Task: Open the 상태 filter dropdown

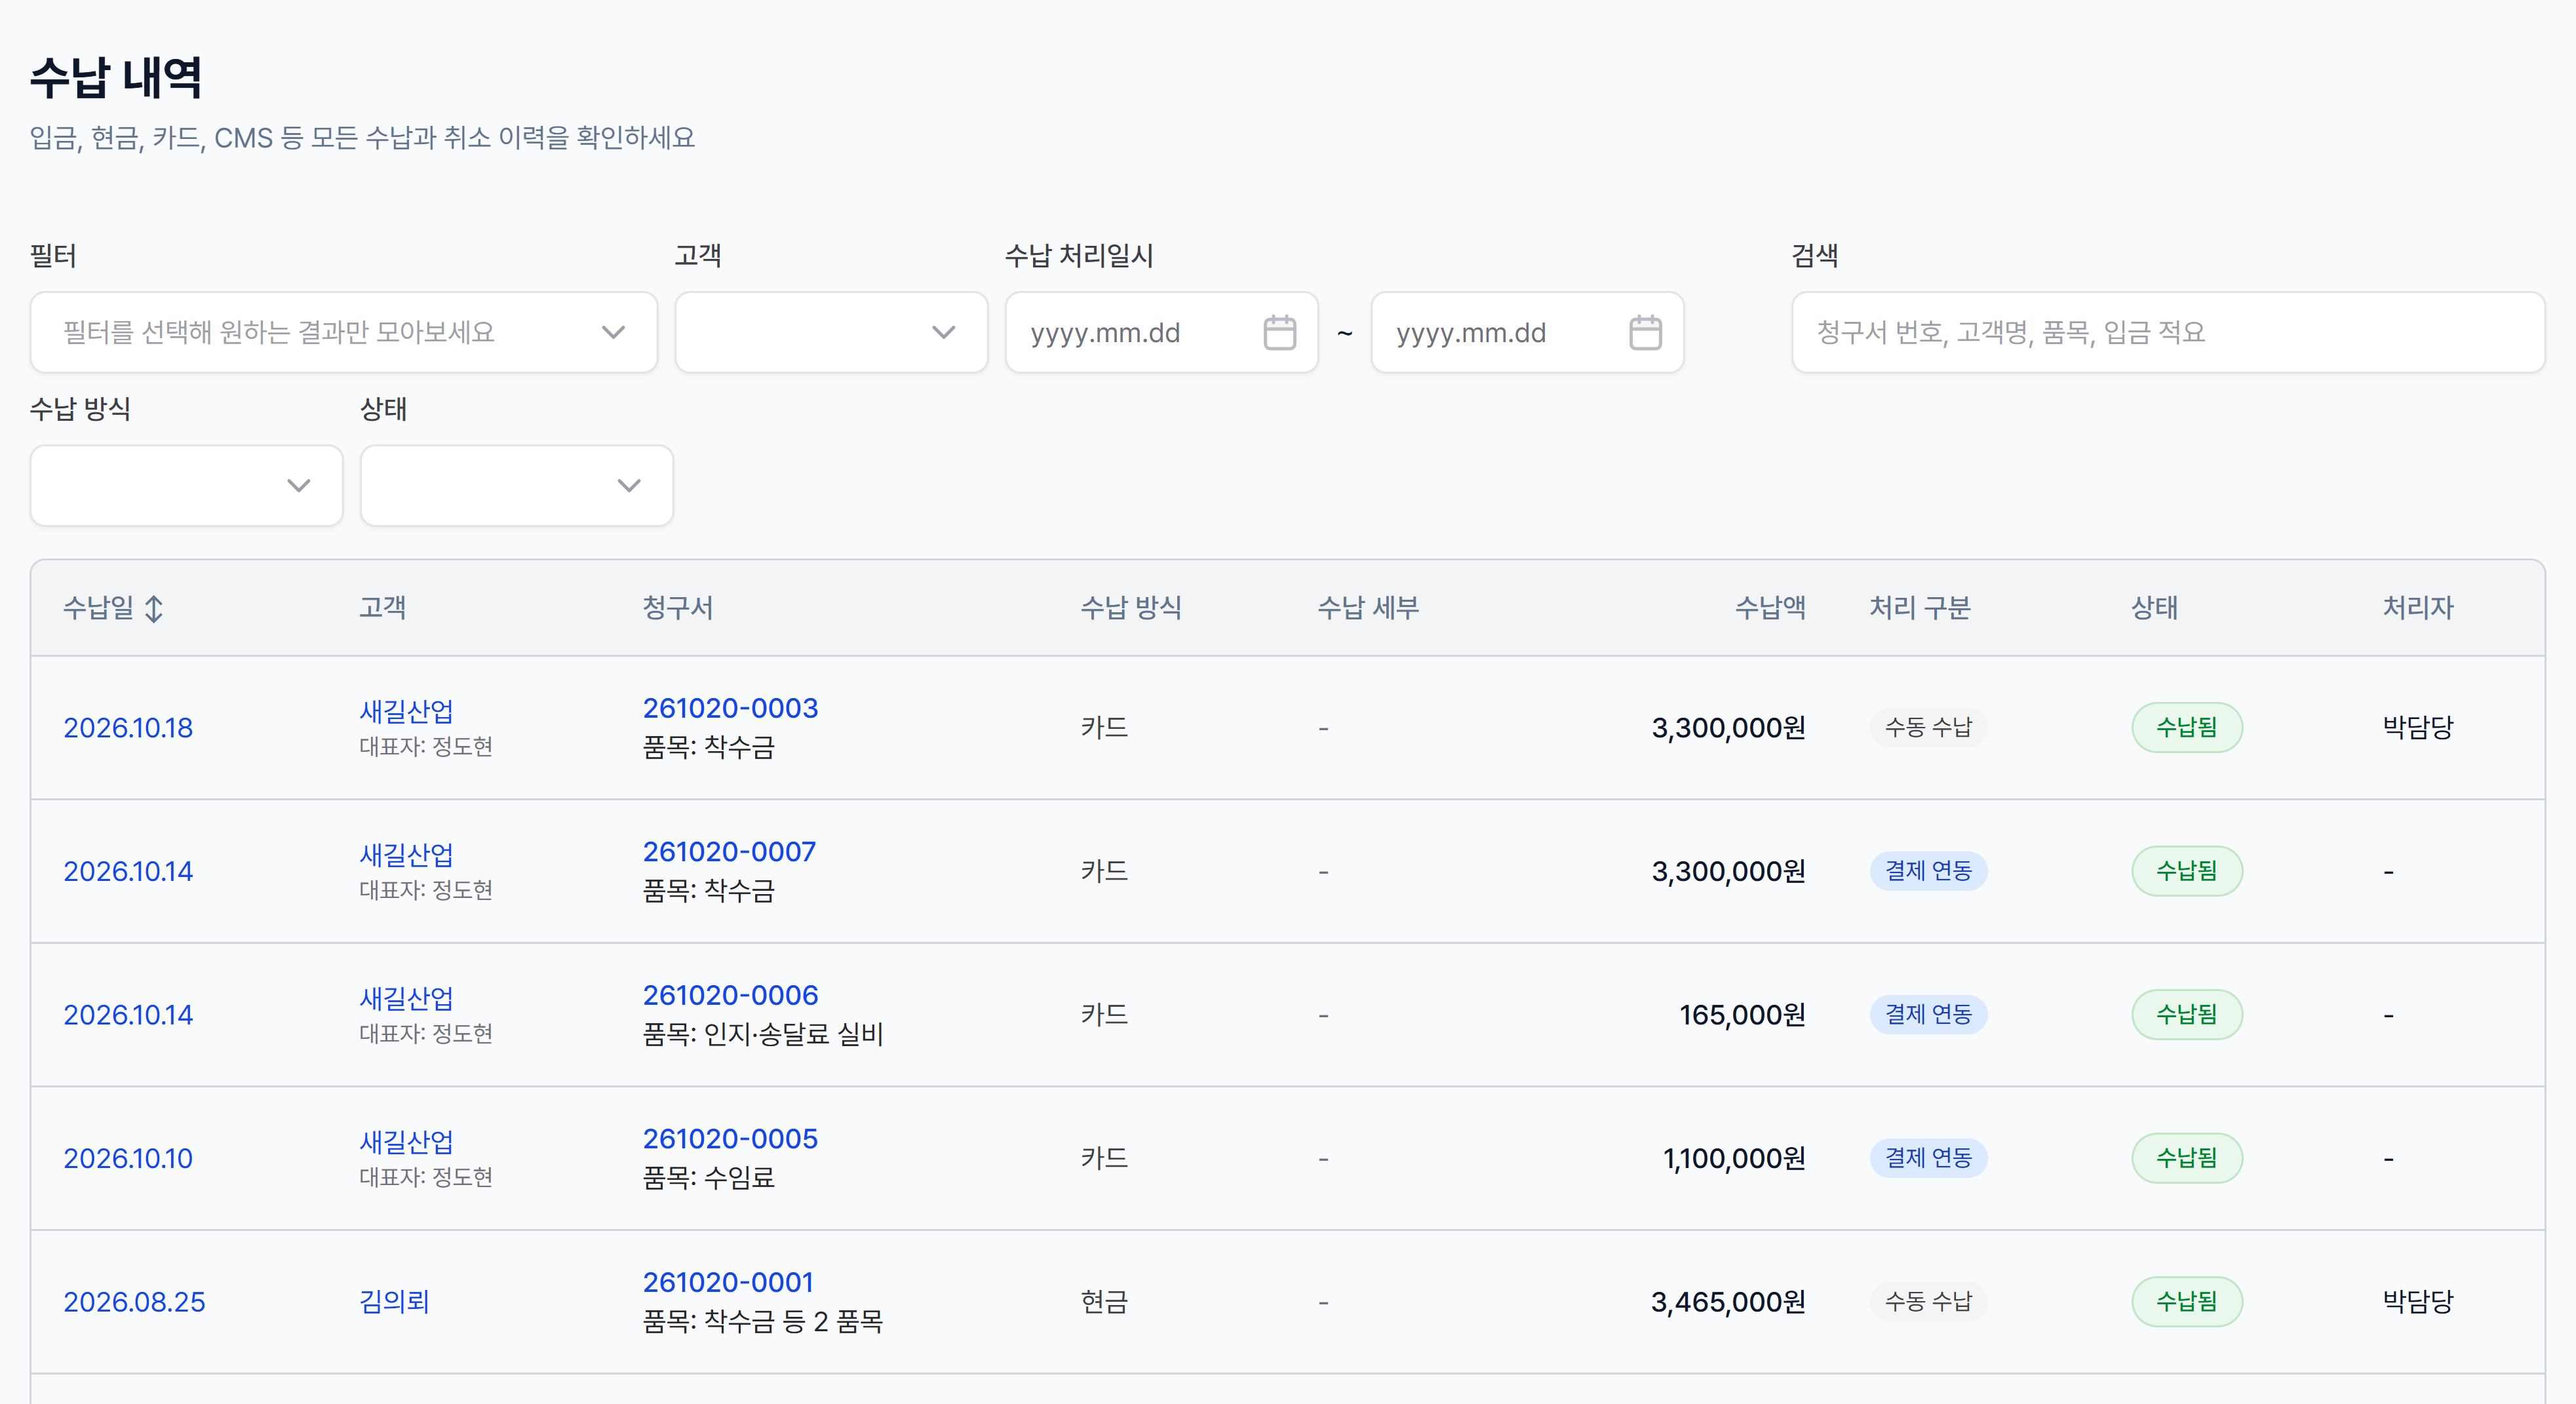Action: pos(517,485)
